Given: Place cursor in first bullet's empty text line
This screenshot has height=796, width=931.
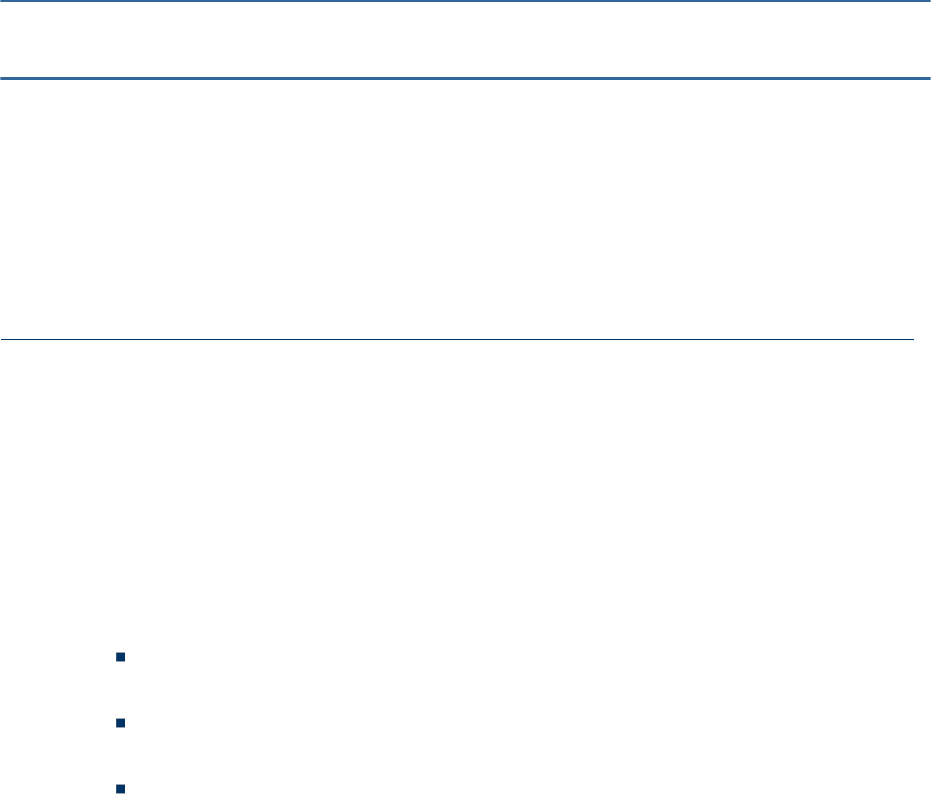Looking at the screenshot, I should click(522, 657).
